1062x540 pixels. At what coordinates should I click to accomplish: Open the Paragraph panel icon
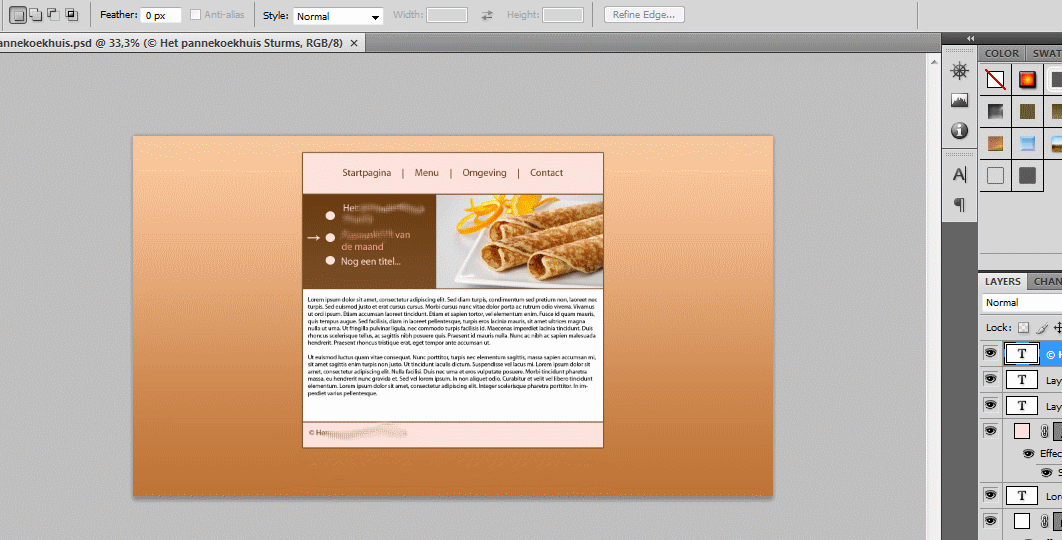pyautogui.click(x=960, y=205)
